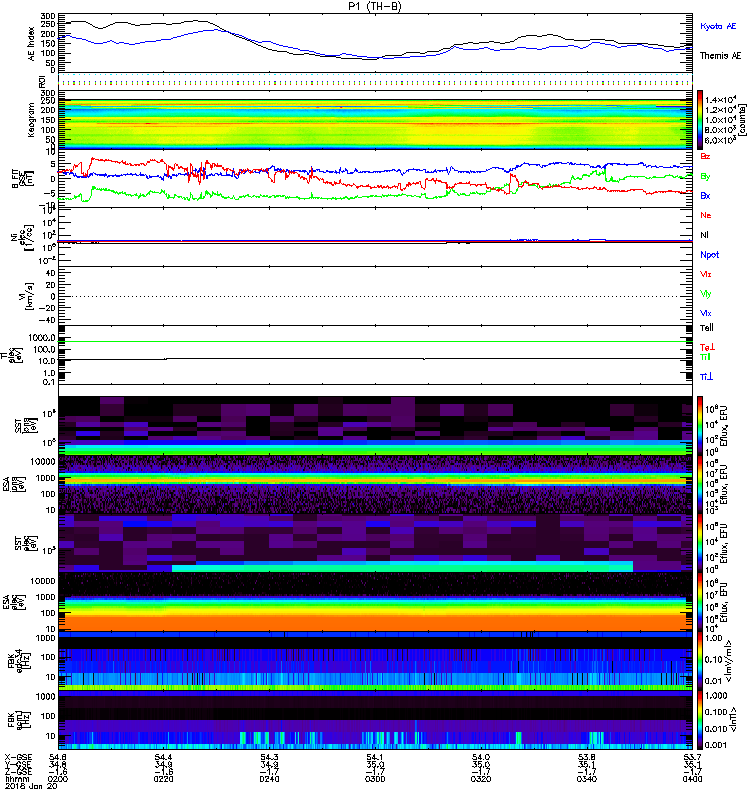Select the red Te⊥ legend label
This screenshot has width=750, height=800.
pos(707,347)
